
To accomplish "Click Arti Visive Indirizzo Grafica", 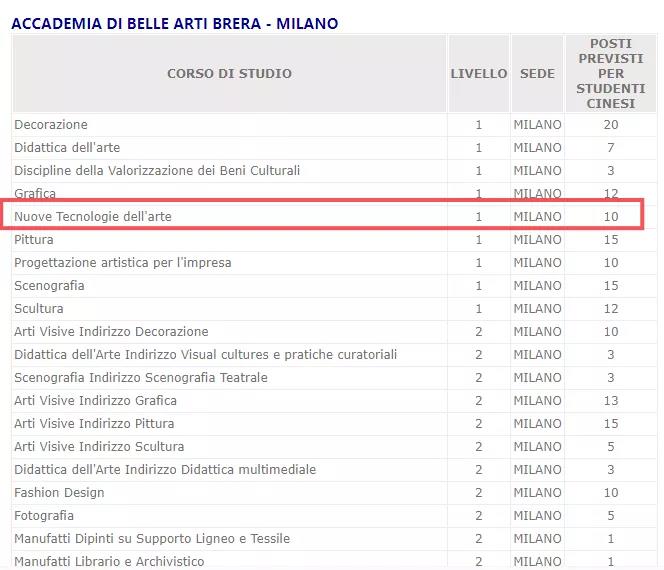I will click(95, 400).
